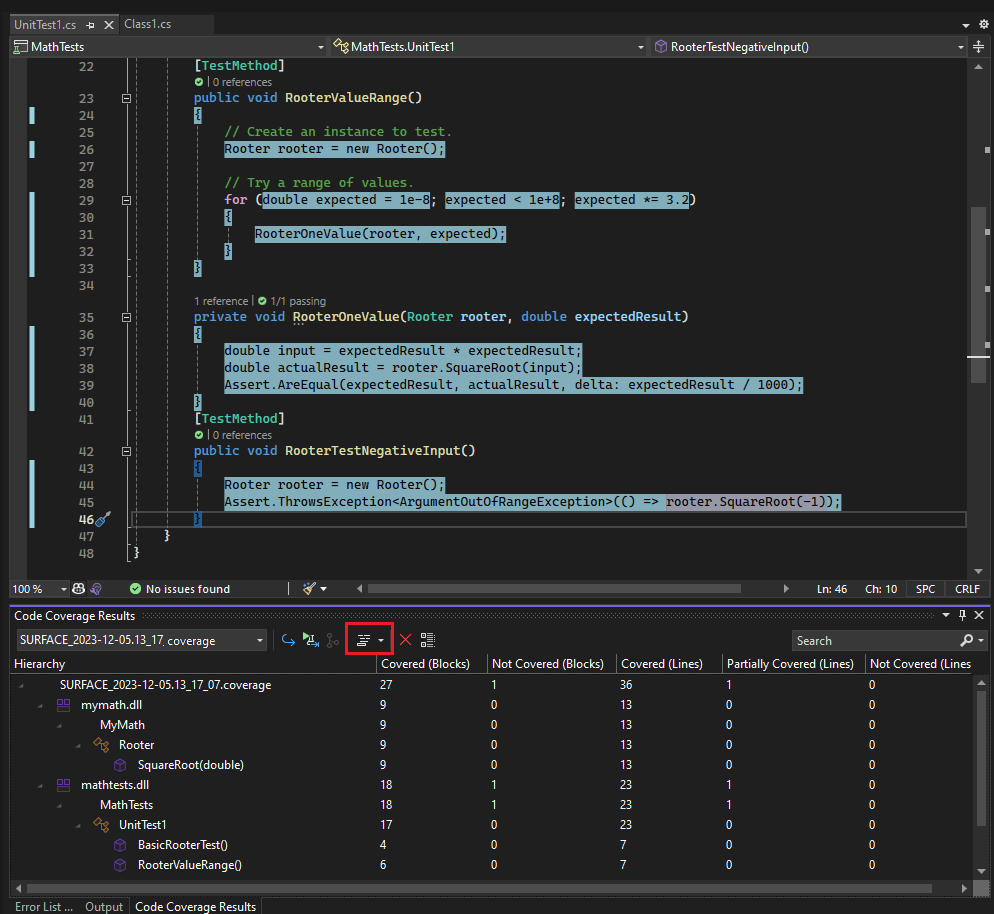
Task: Click the SPC indentation indicator
Action: pos(926,589)
